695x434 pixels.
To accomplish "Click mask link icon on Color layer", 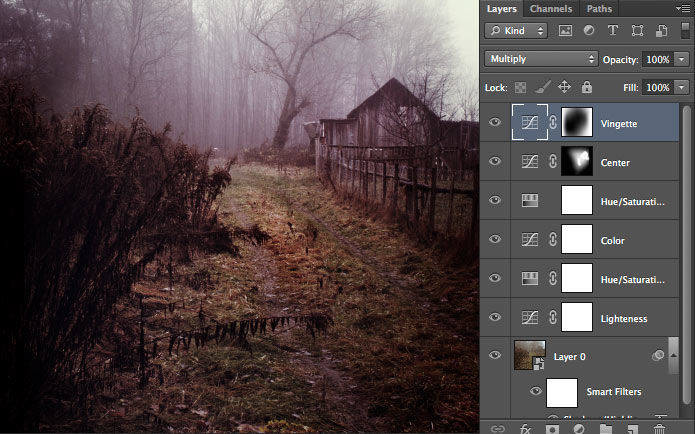I will (553, 239).
